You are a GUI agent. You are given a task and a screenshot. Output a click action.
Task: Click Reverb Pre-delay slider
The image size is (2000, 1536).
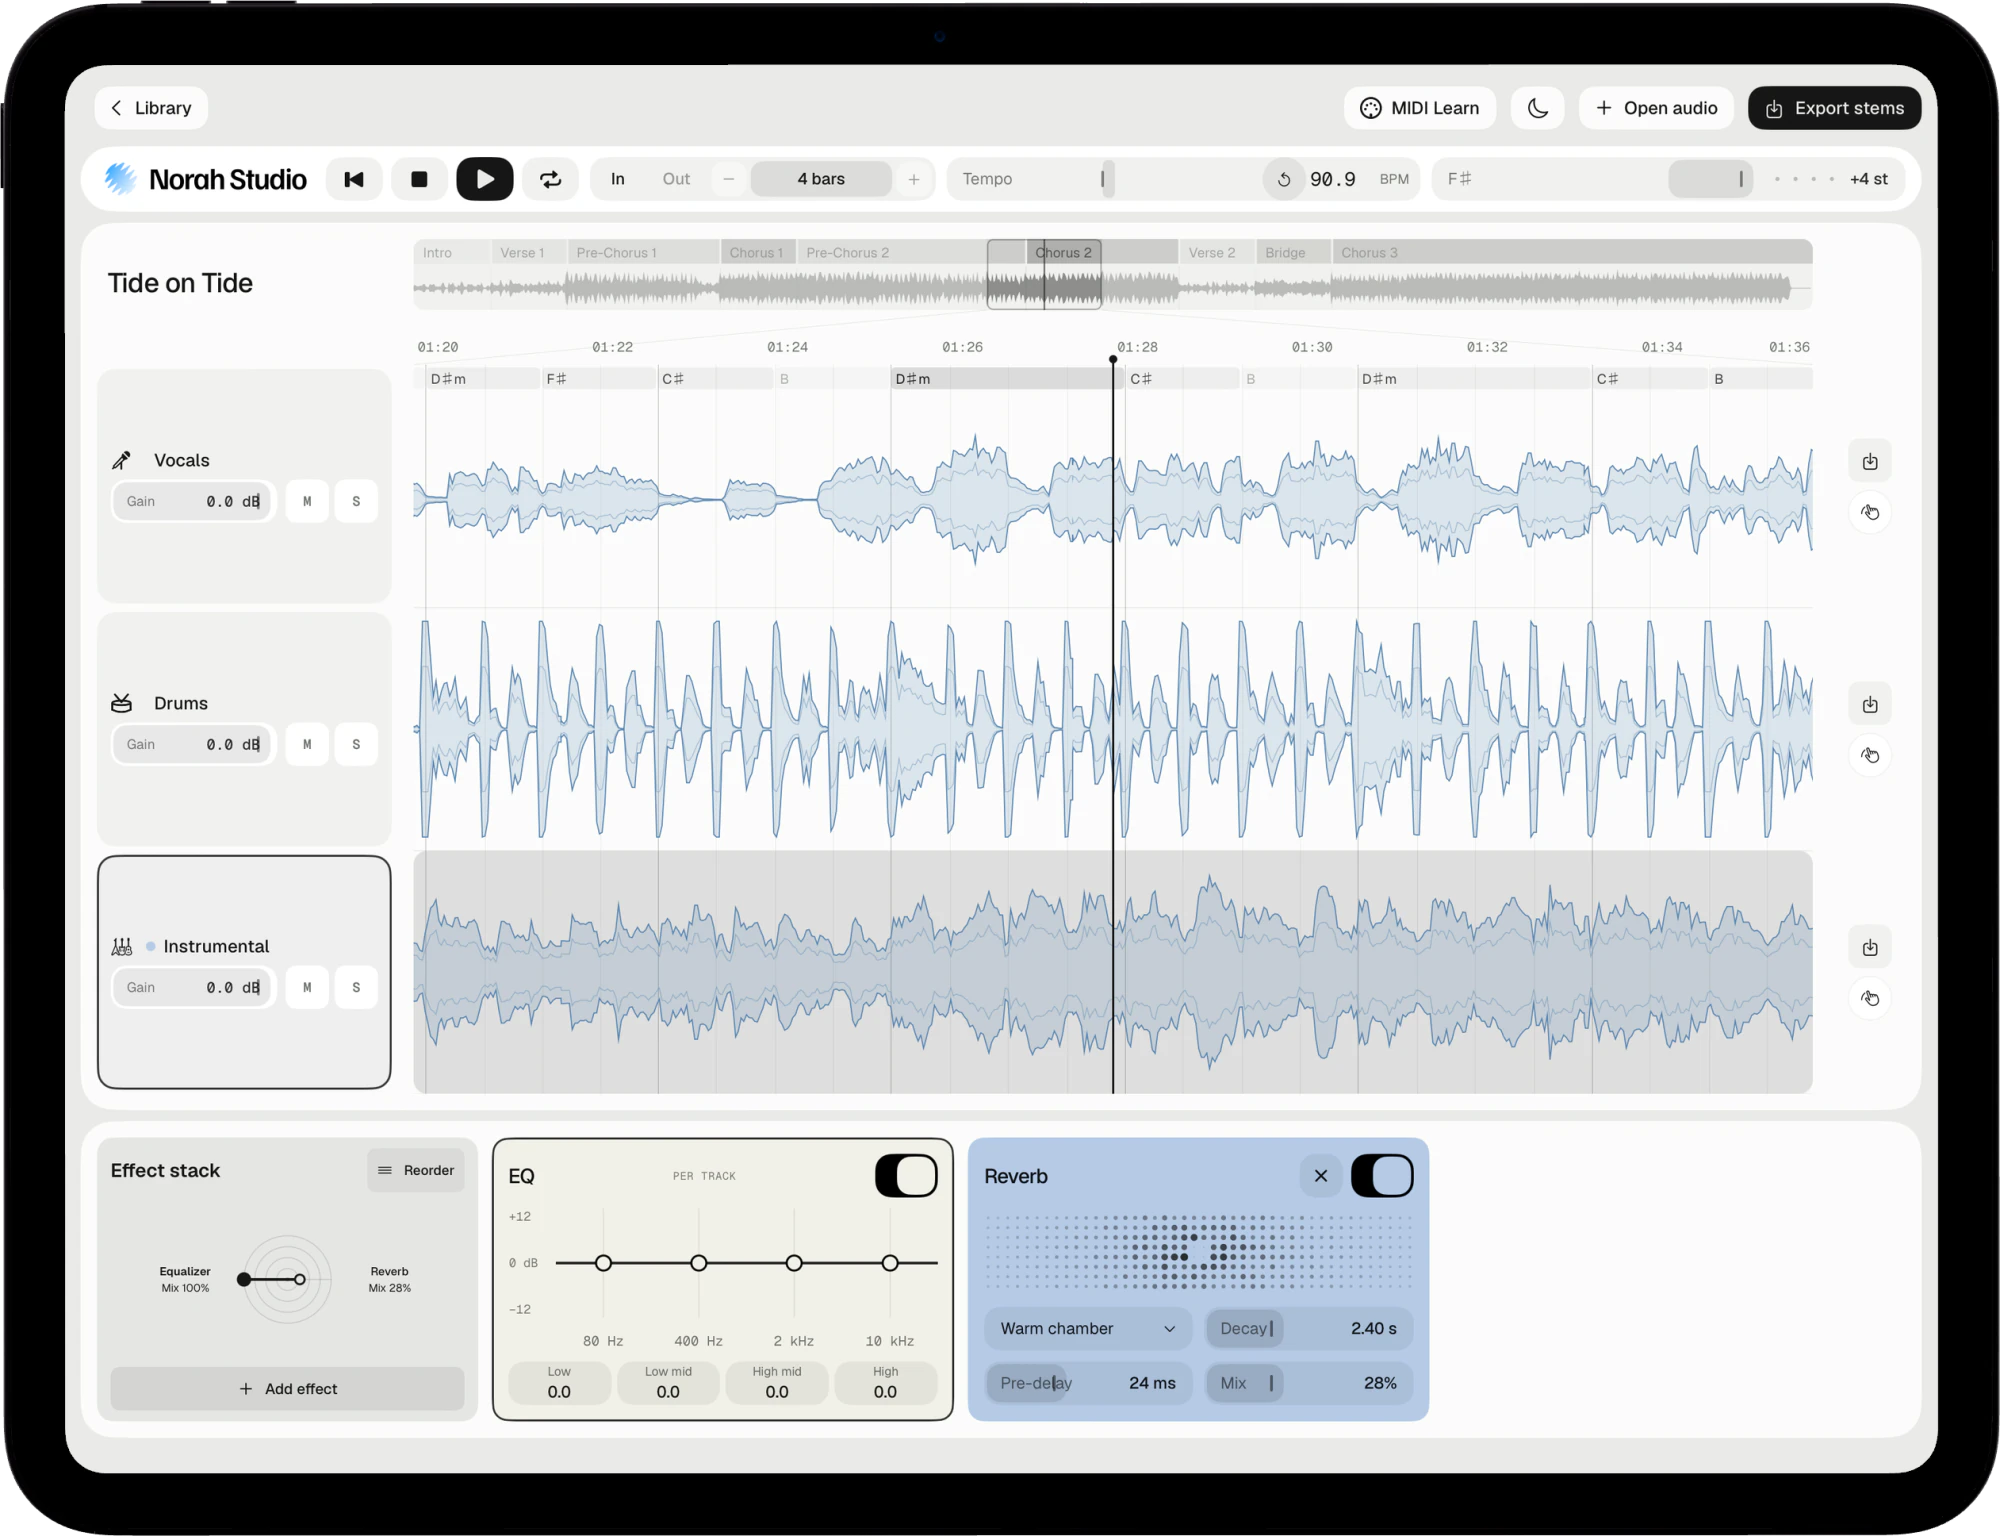pyautogui.click(x=1088, y=1383)
